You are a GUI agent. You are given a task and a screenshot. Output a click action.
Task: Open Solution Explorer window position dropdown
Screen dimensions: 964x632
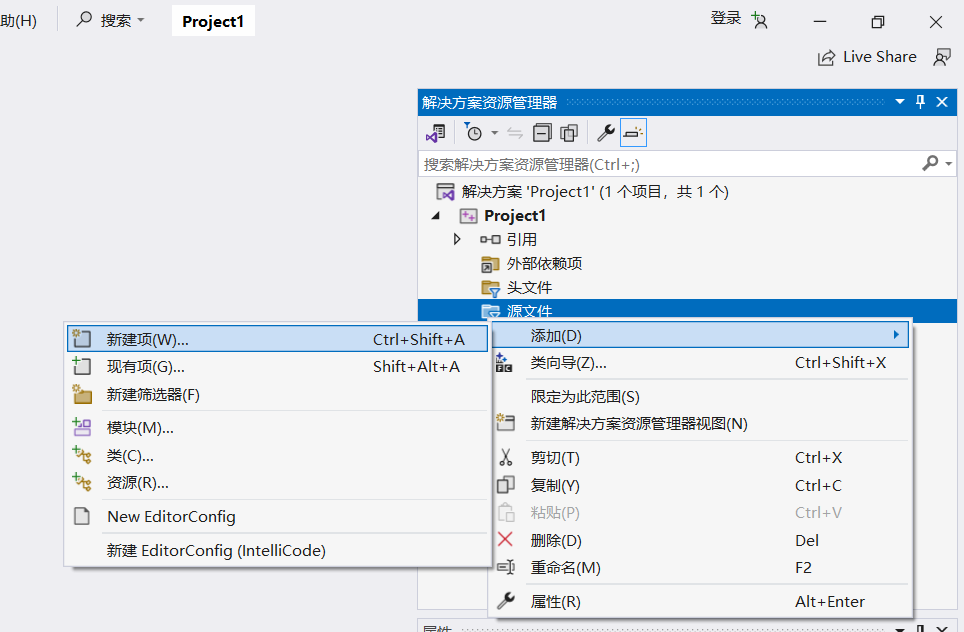(x=900, y=102)
